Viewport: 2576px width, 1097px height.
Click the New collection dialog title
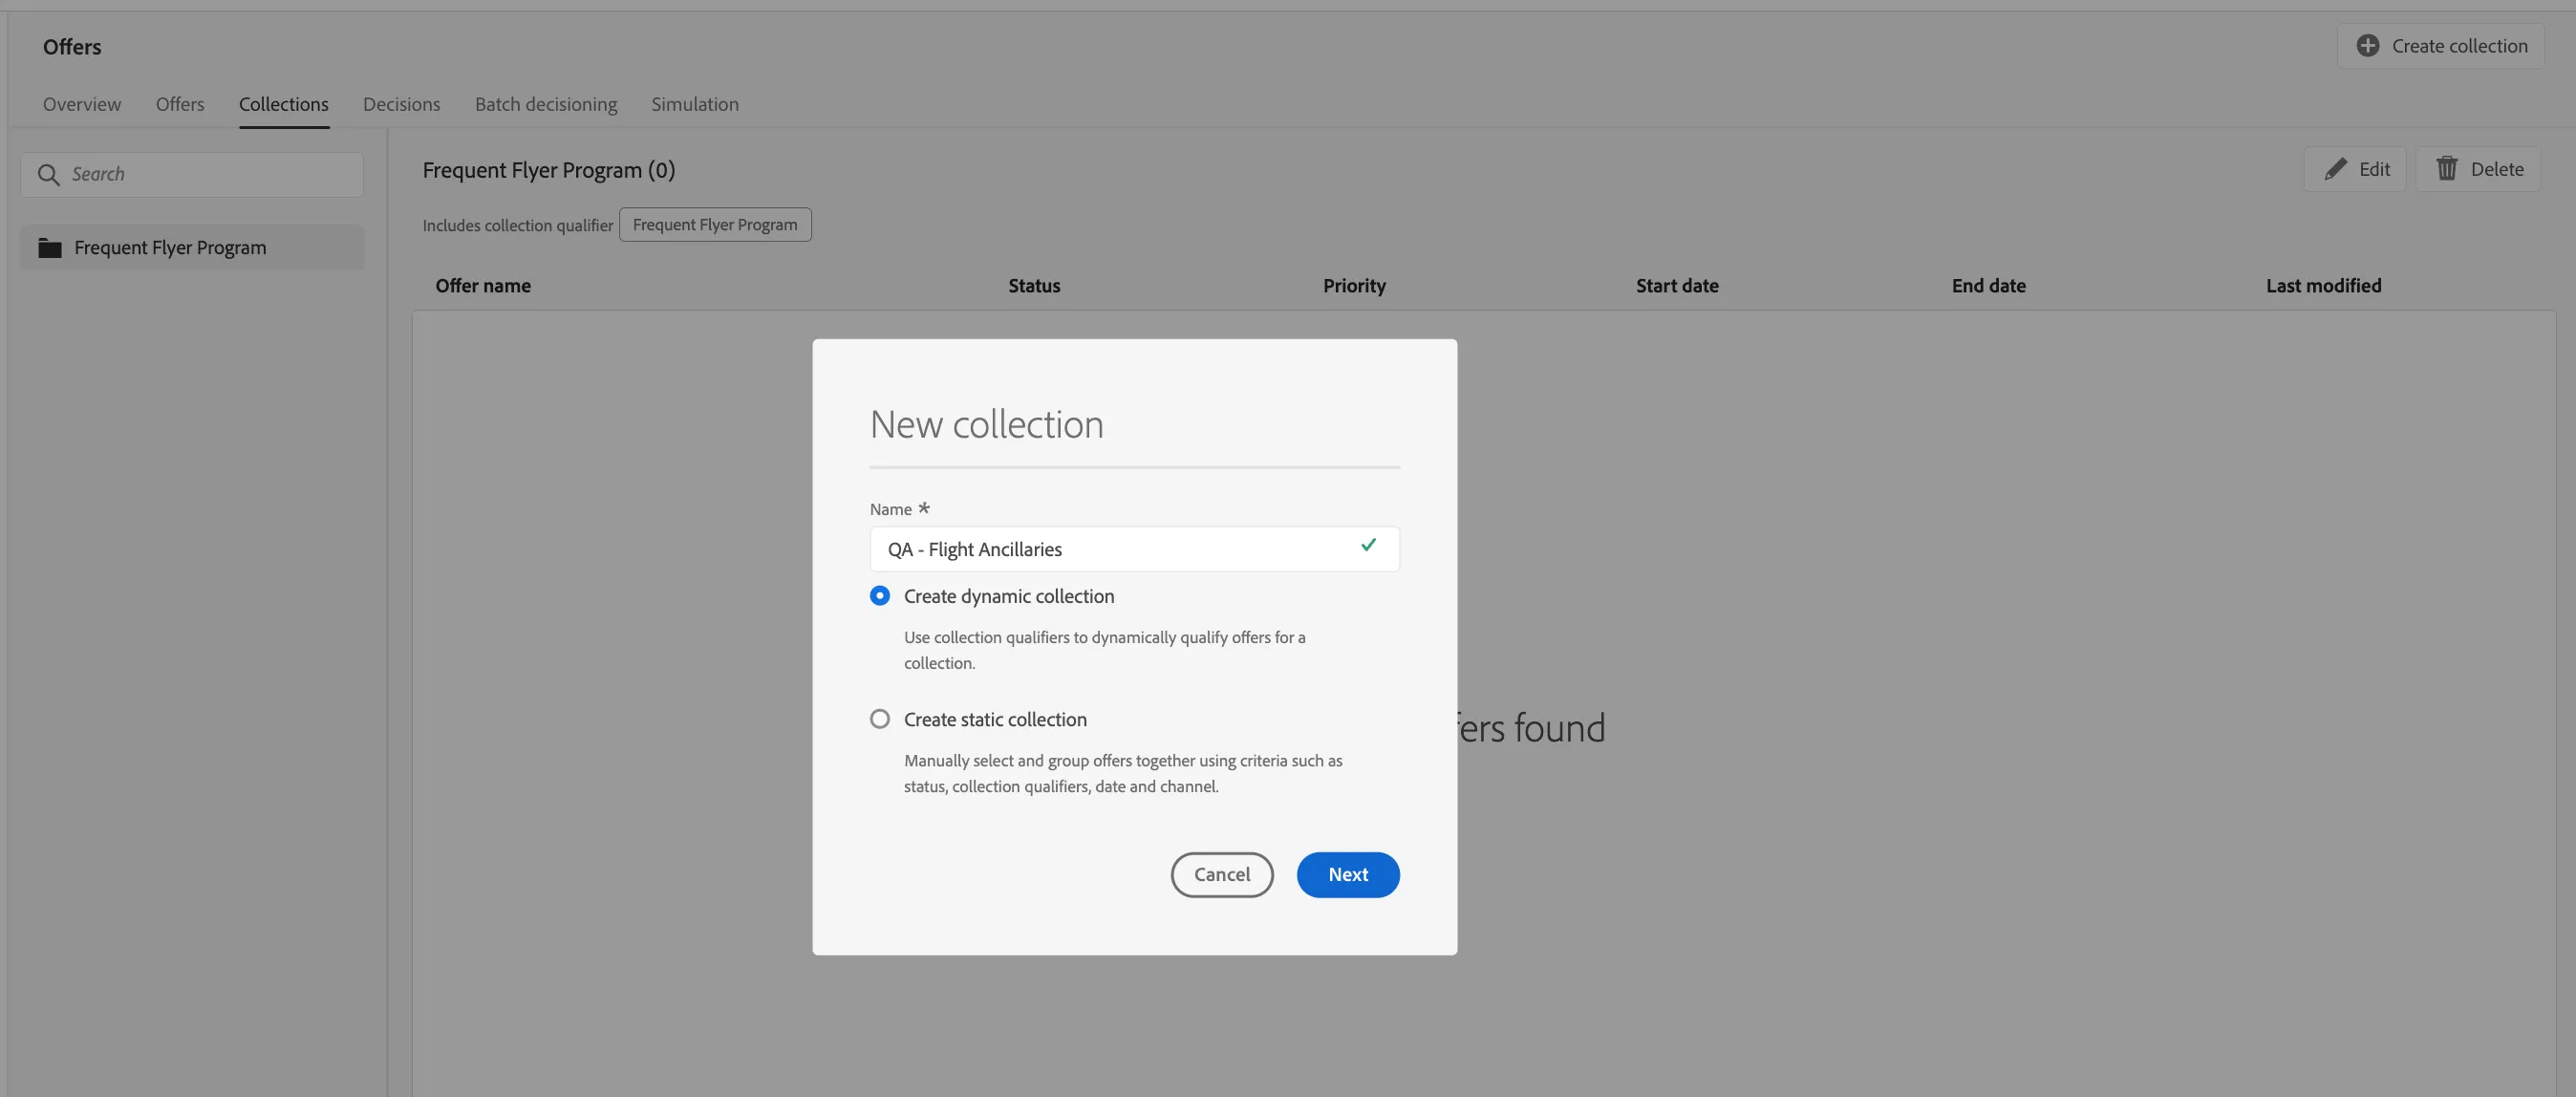[x=986, y=424]
